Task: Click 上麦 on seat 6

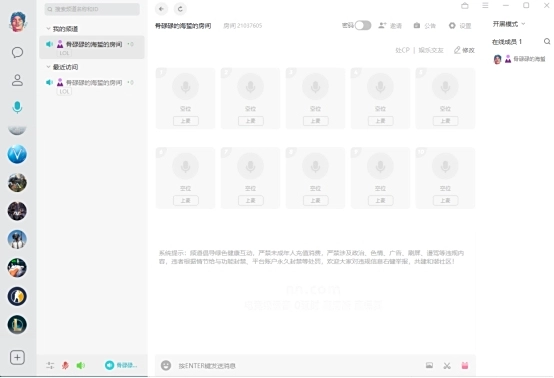Action: [186, 200]
